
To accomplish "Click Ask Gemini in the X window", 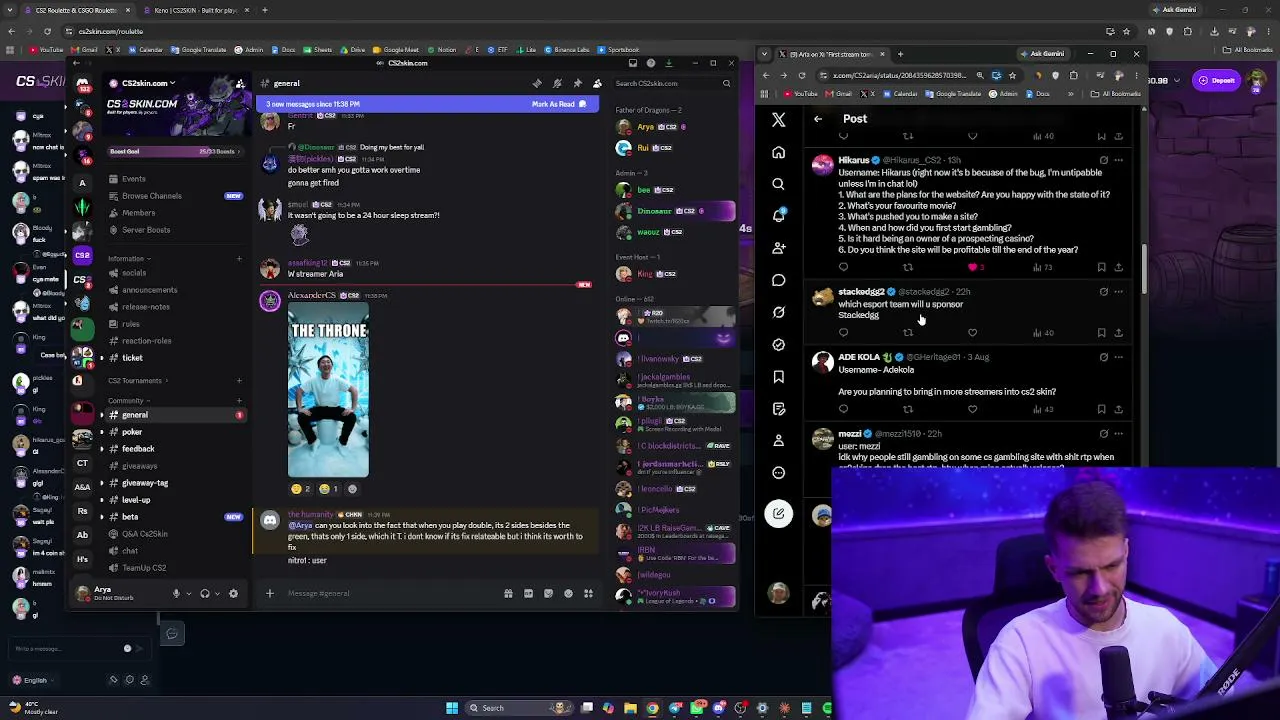I will point(1042,54).
